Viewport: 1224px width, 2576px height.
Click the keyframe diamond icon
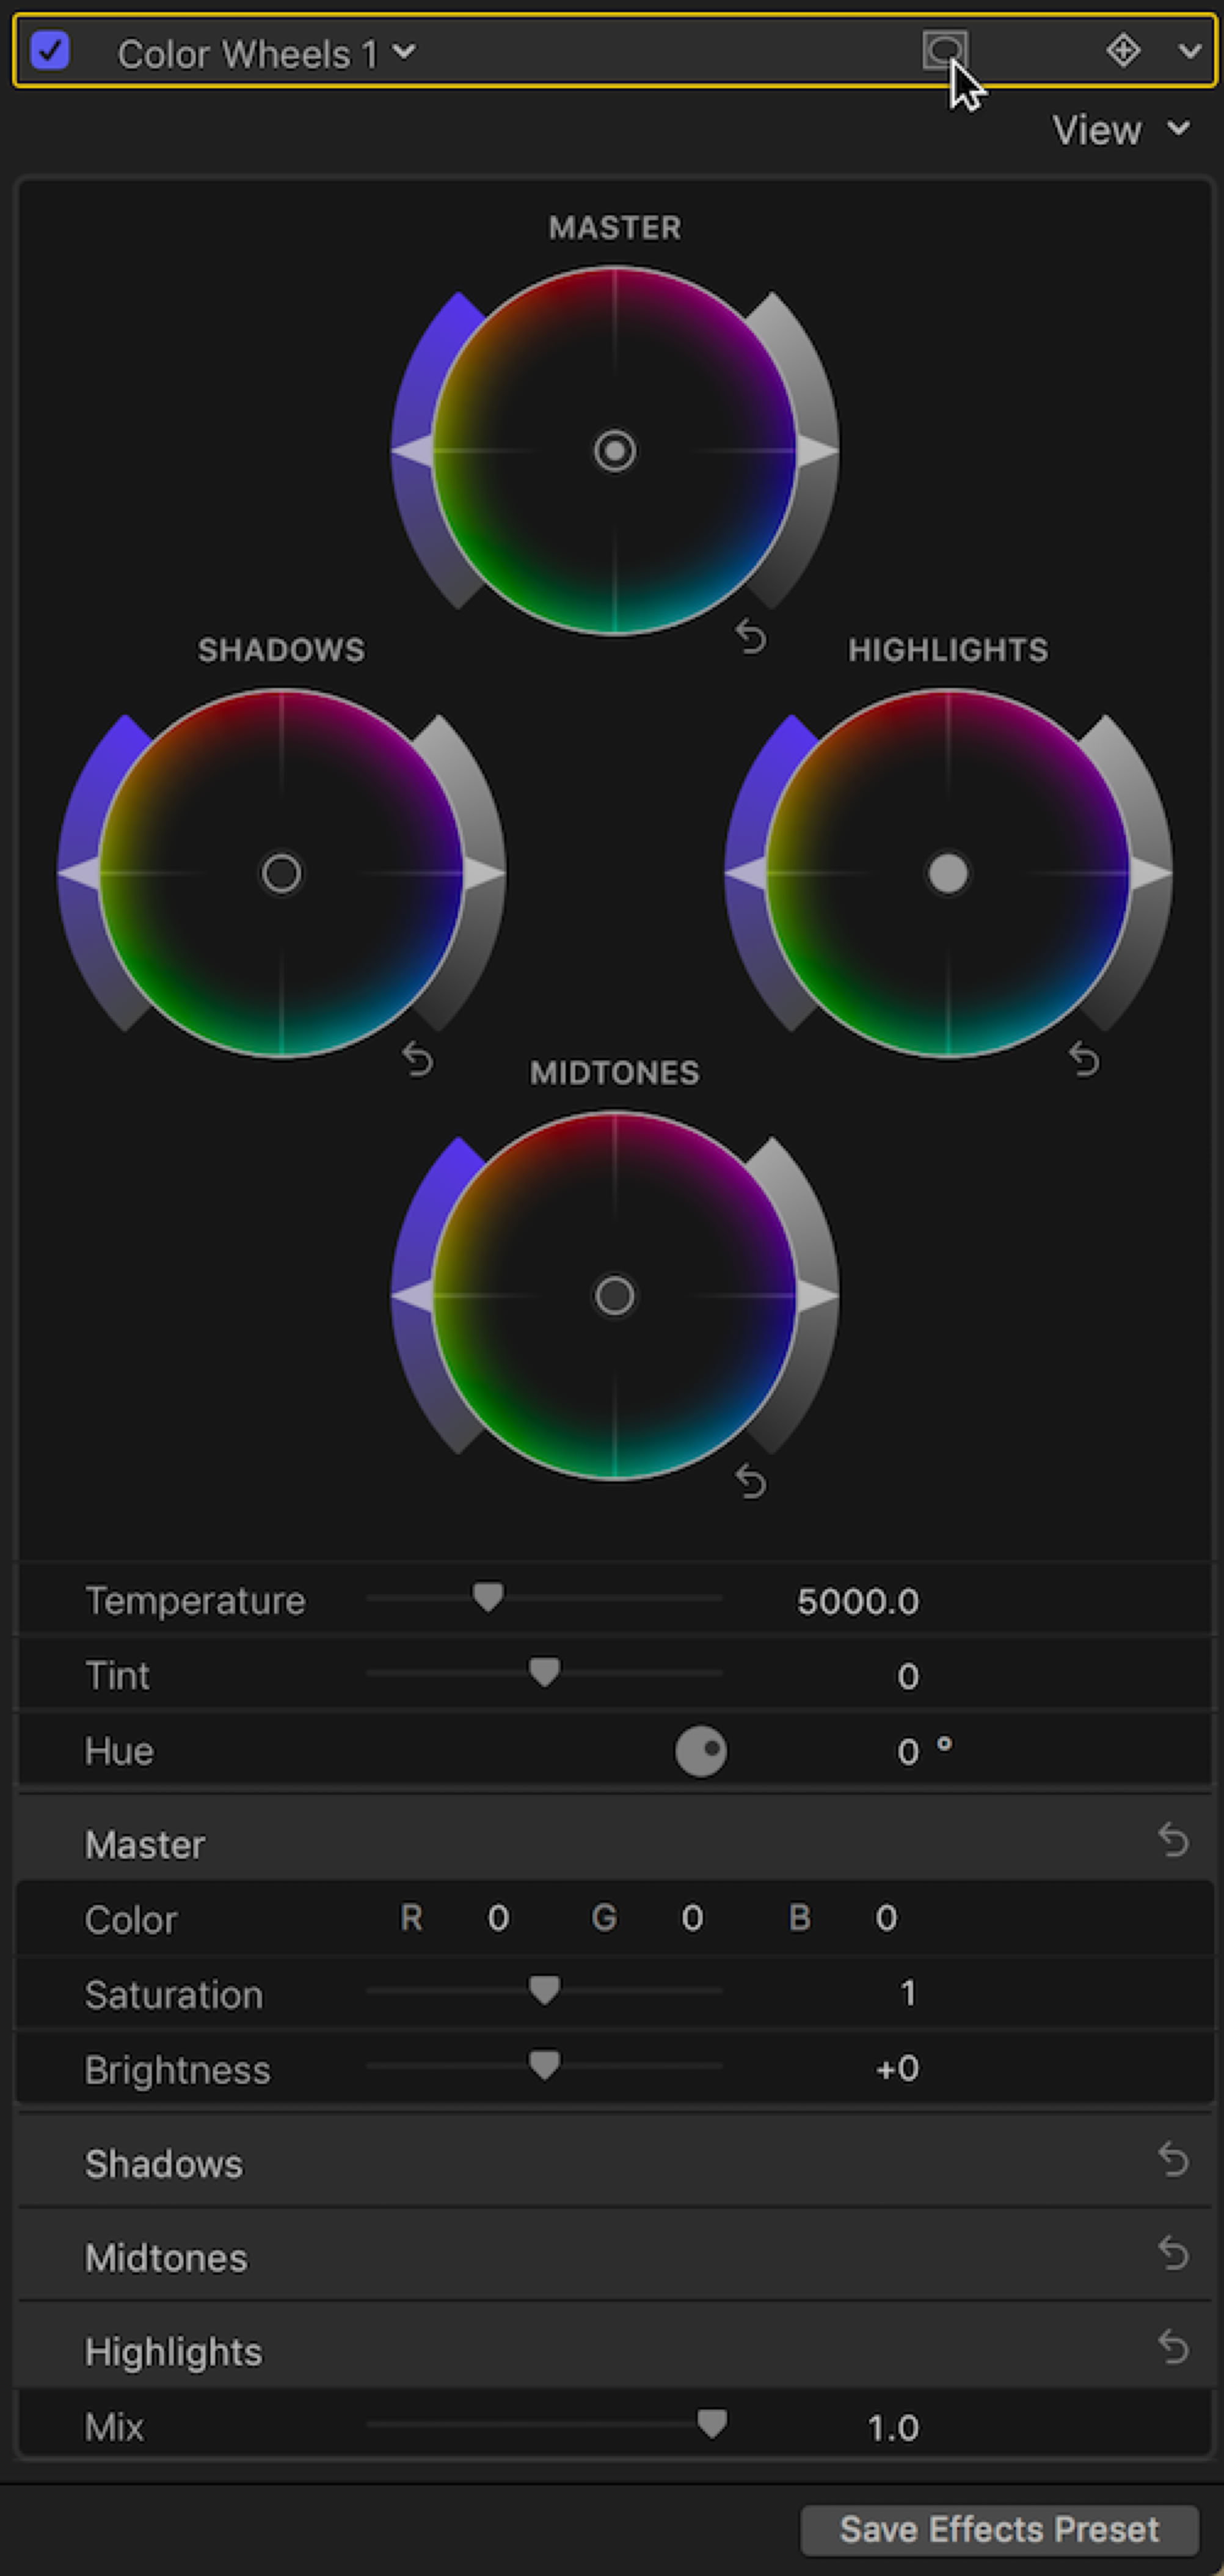tap(1123, 49)
